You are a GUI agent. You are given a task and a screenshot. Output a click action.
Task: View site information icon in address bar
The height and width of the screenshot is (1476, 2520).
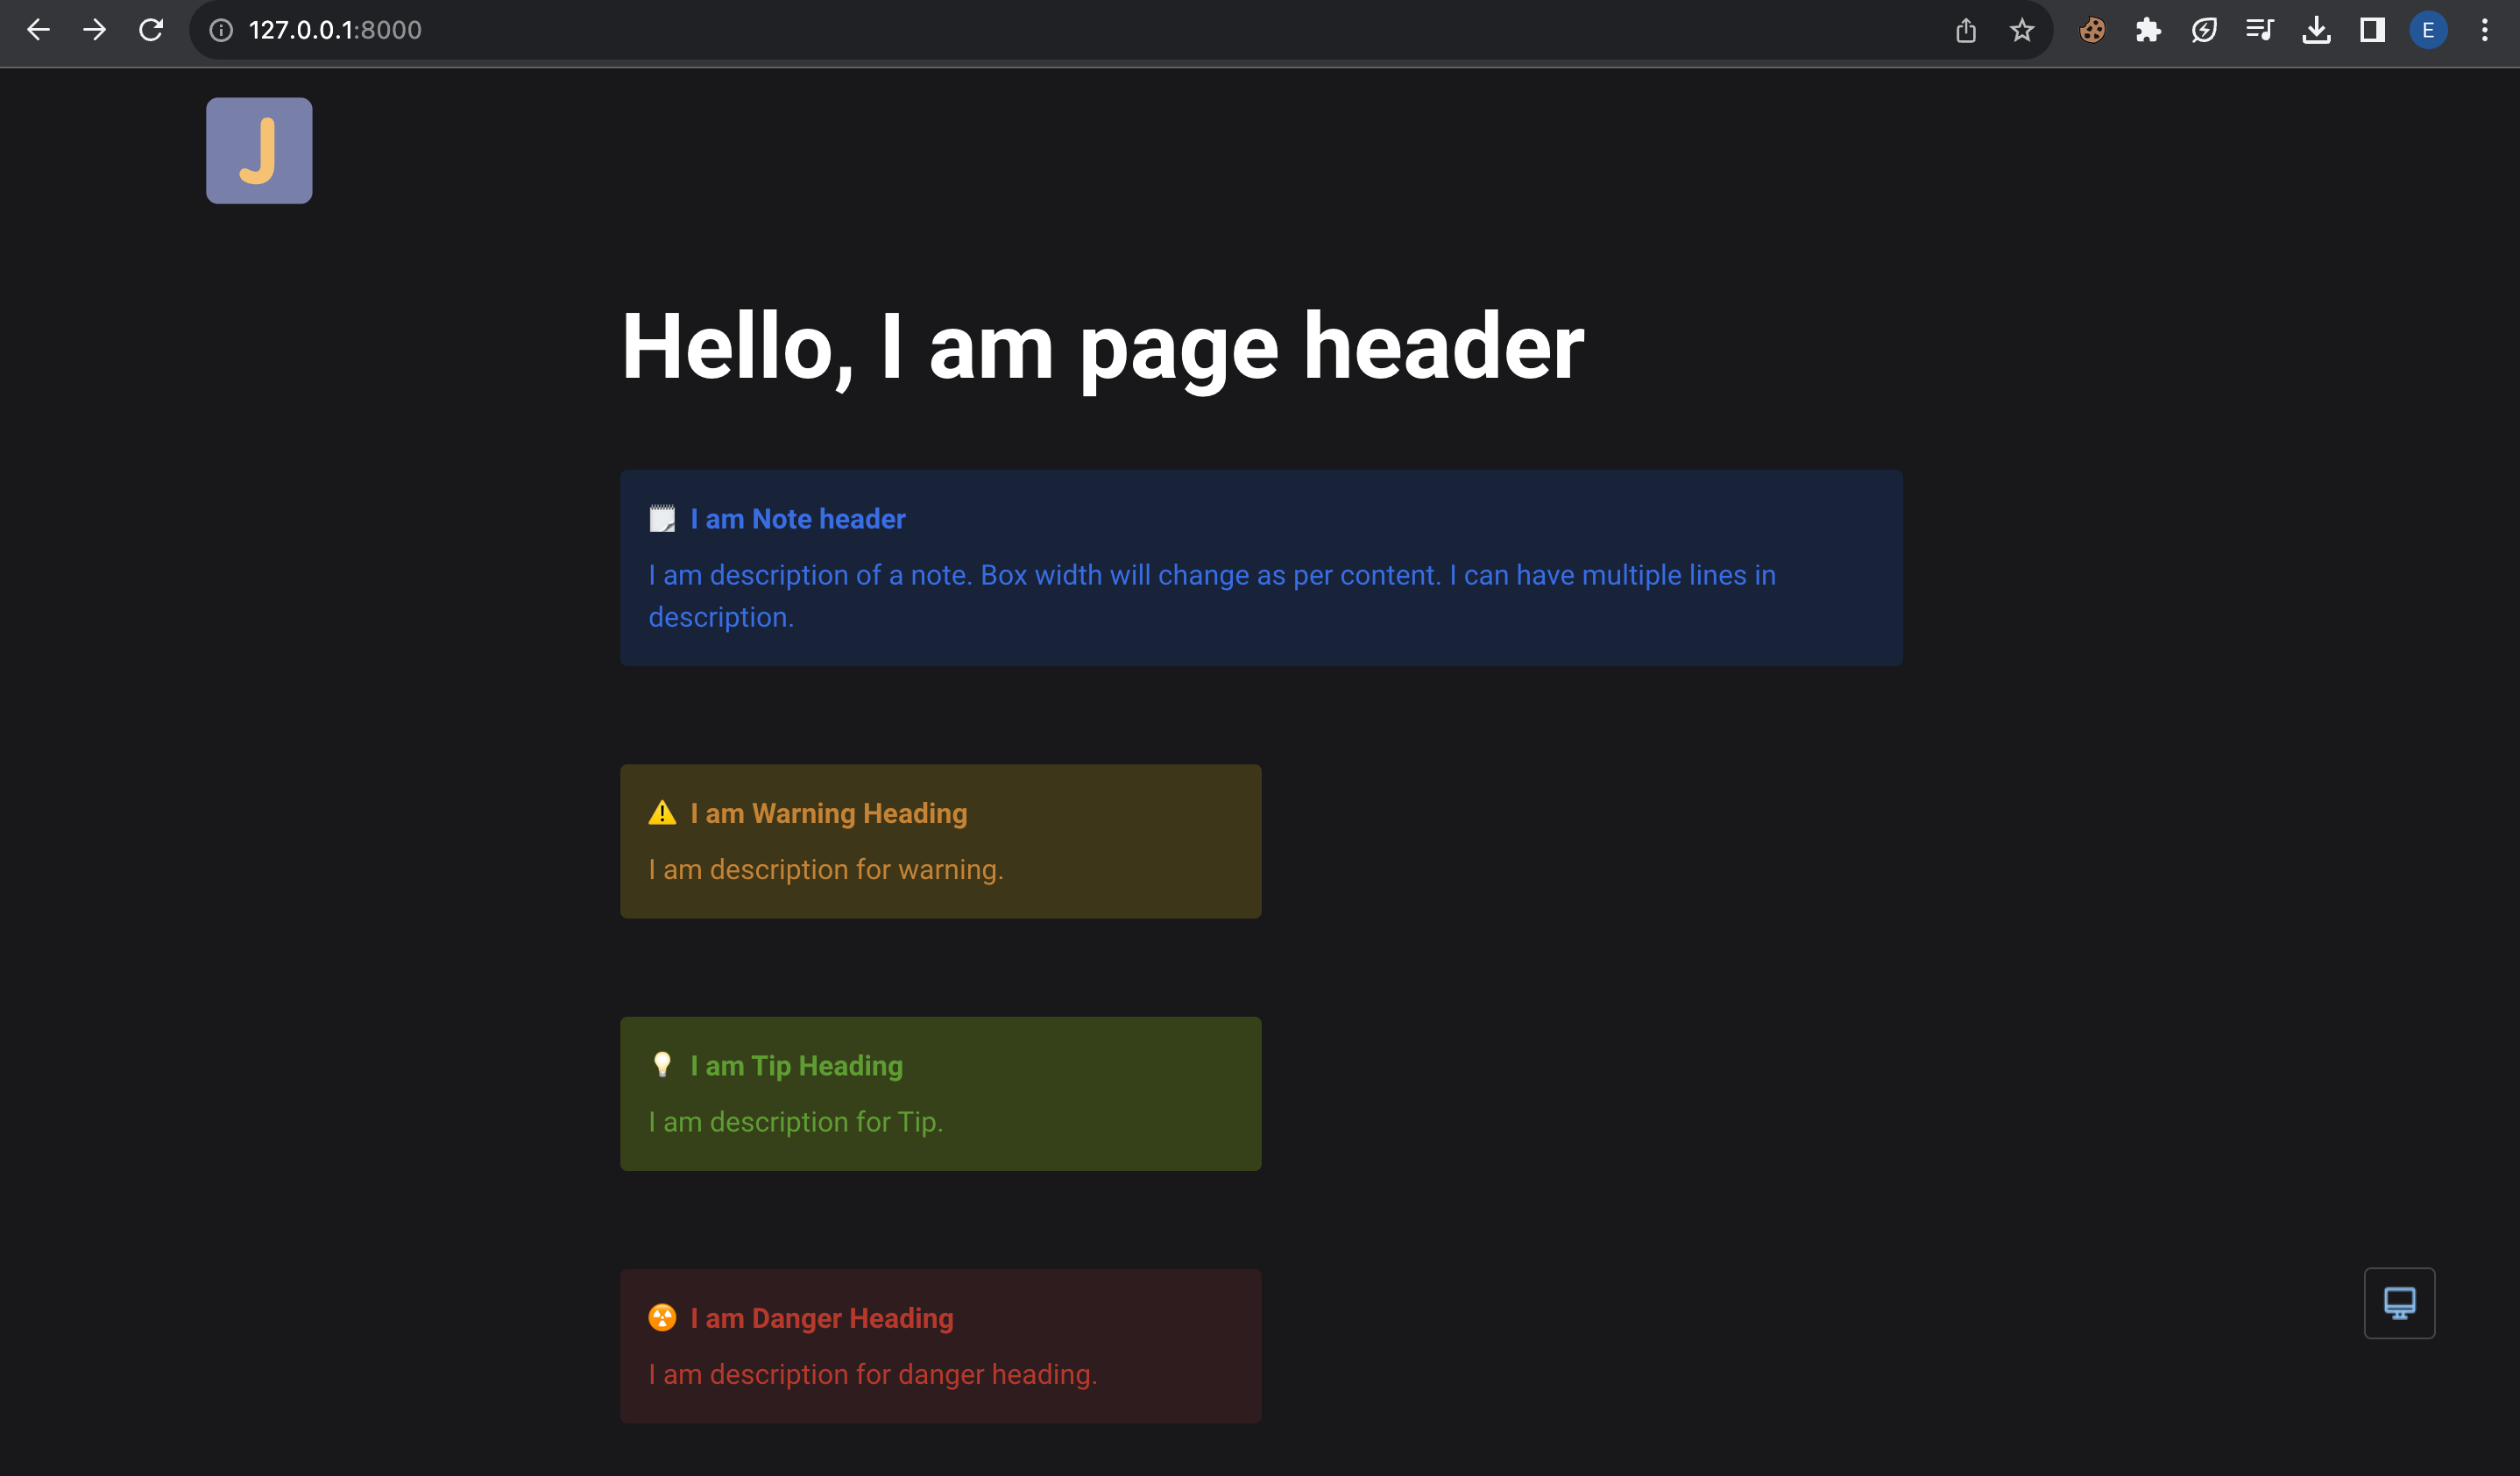pos(221,30)
